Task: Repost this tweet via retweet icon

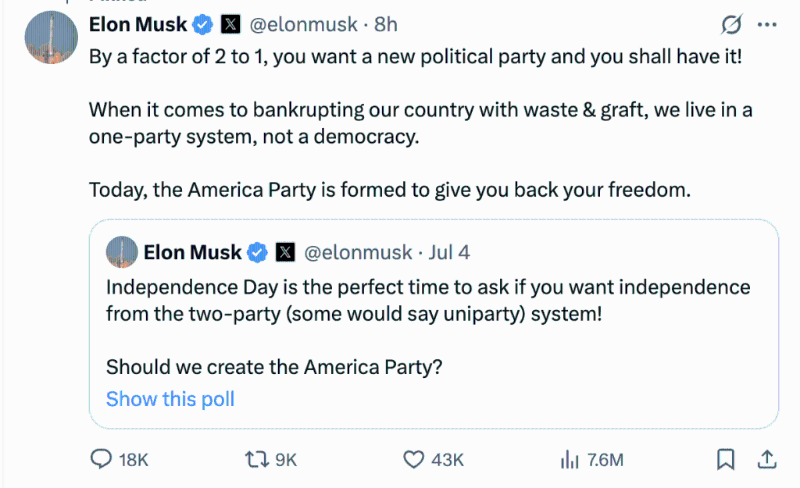Action: point(257,459)
